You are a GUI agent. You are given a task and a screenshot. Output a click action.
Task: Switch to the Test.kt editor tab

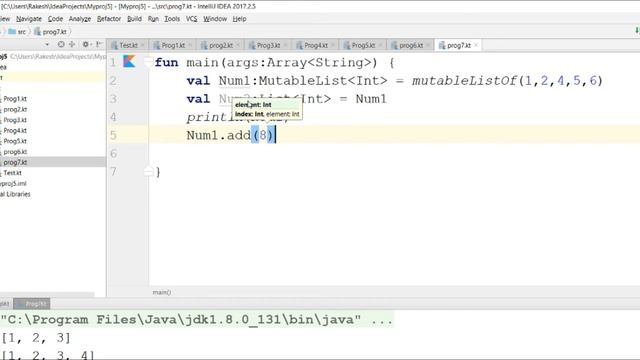click(x=128, y=45)
